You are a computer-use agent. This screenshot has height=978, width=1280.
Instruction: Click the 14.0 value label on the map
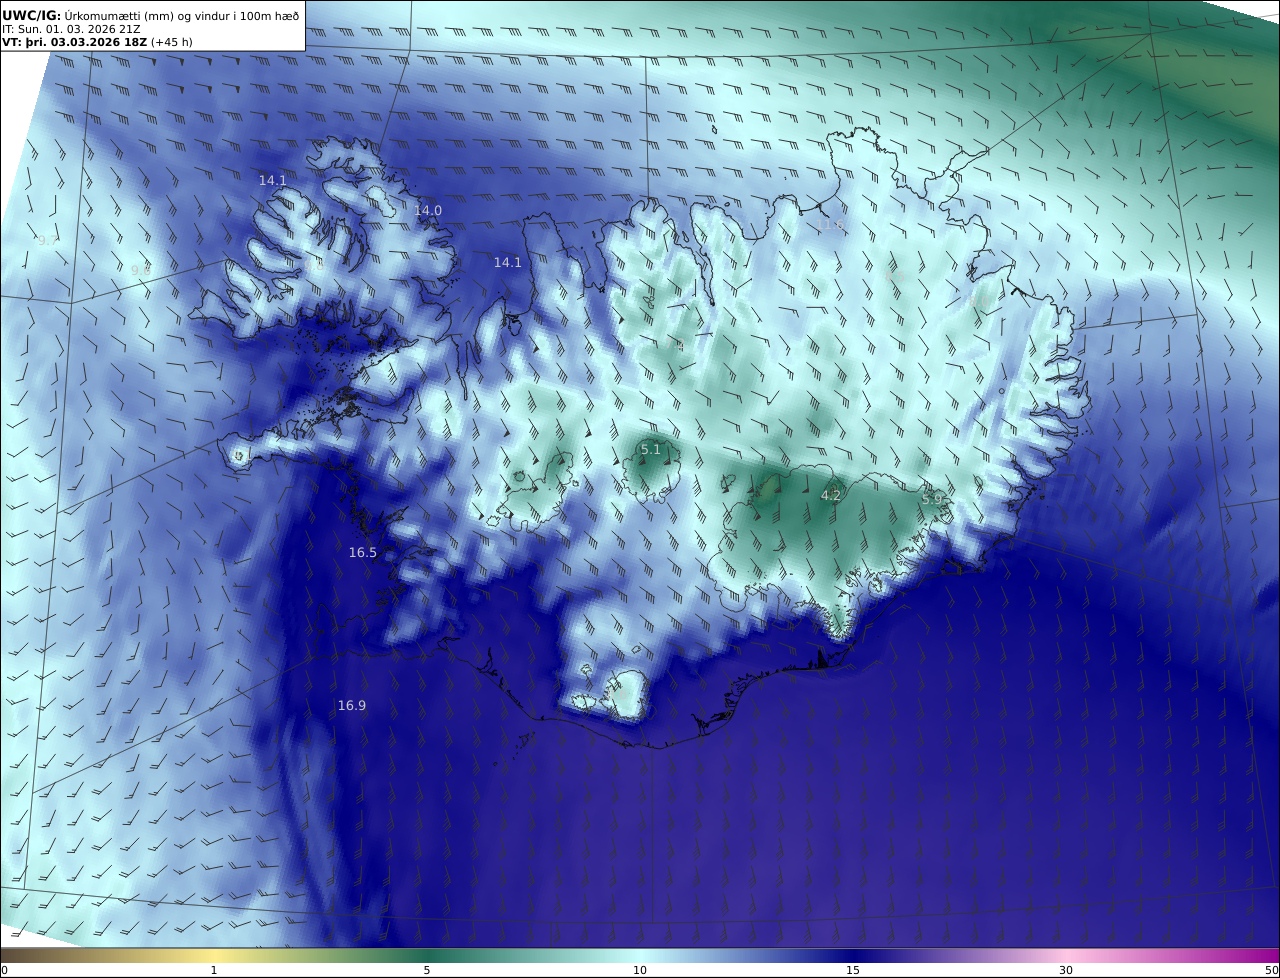pyautogui.click(x=428, y=211)
